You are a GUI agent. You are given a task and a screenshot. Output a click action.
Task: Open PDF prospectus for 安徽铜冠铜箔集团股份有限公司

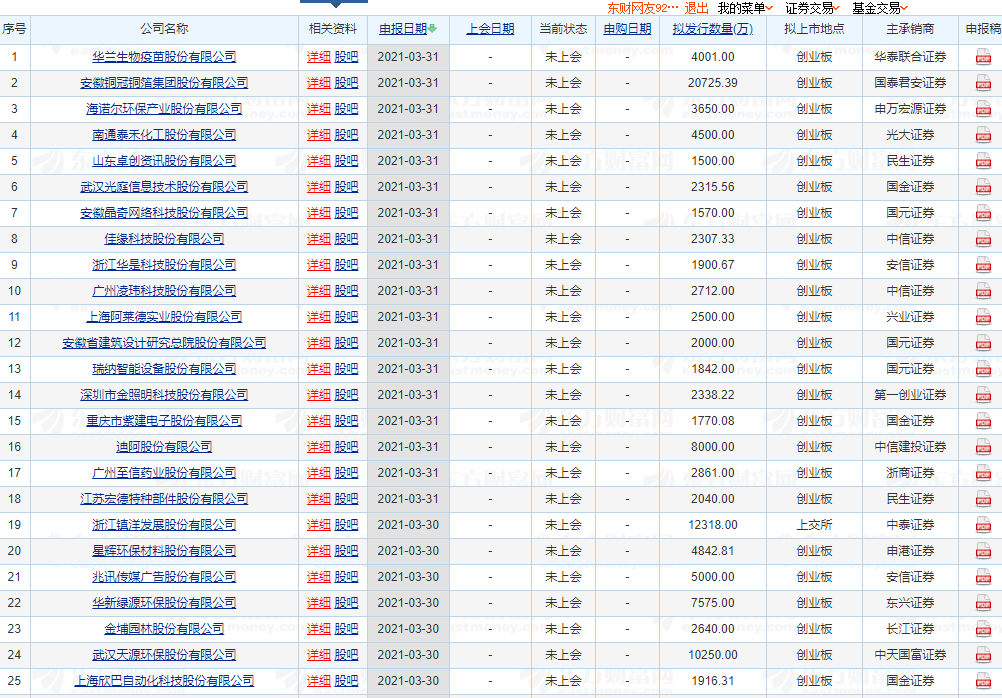[983, 83]
